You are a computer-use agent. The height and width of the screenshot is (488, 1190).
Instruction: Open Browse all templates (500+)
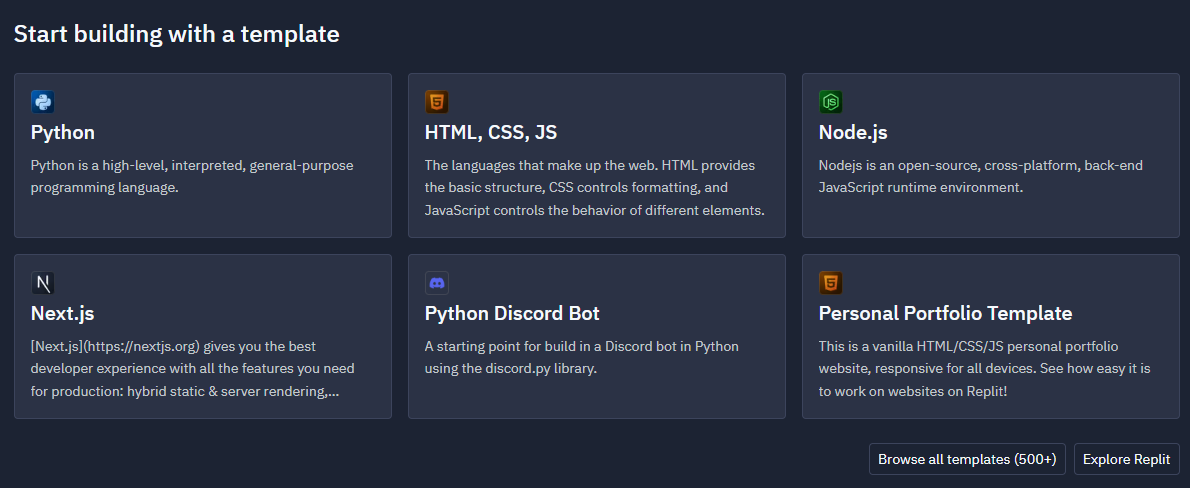tap(967, 459)
